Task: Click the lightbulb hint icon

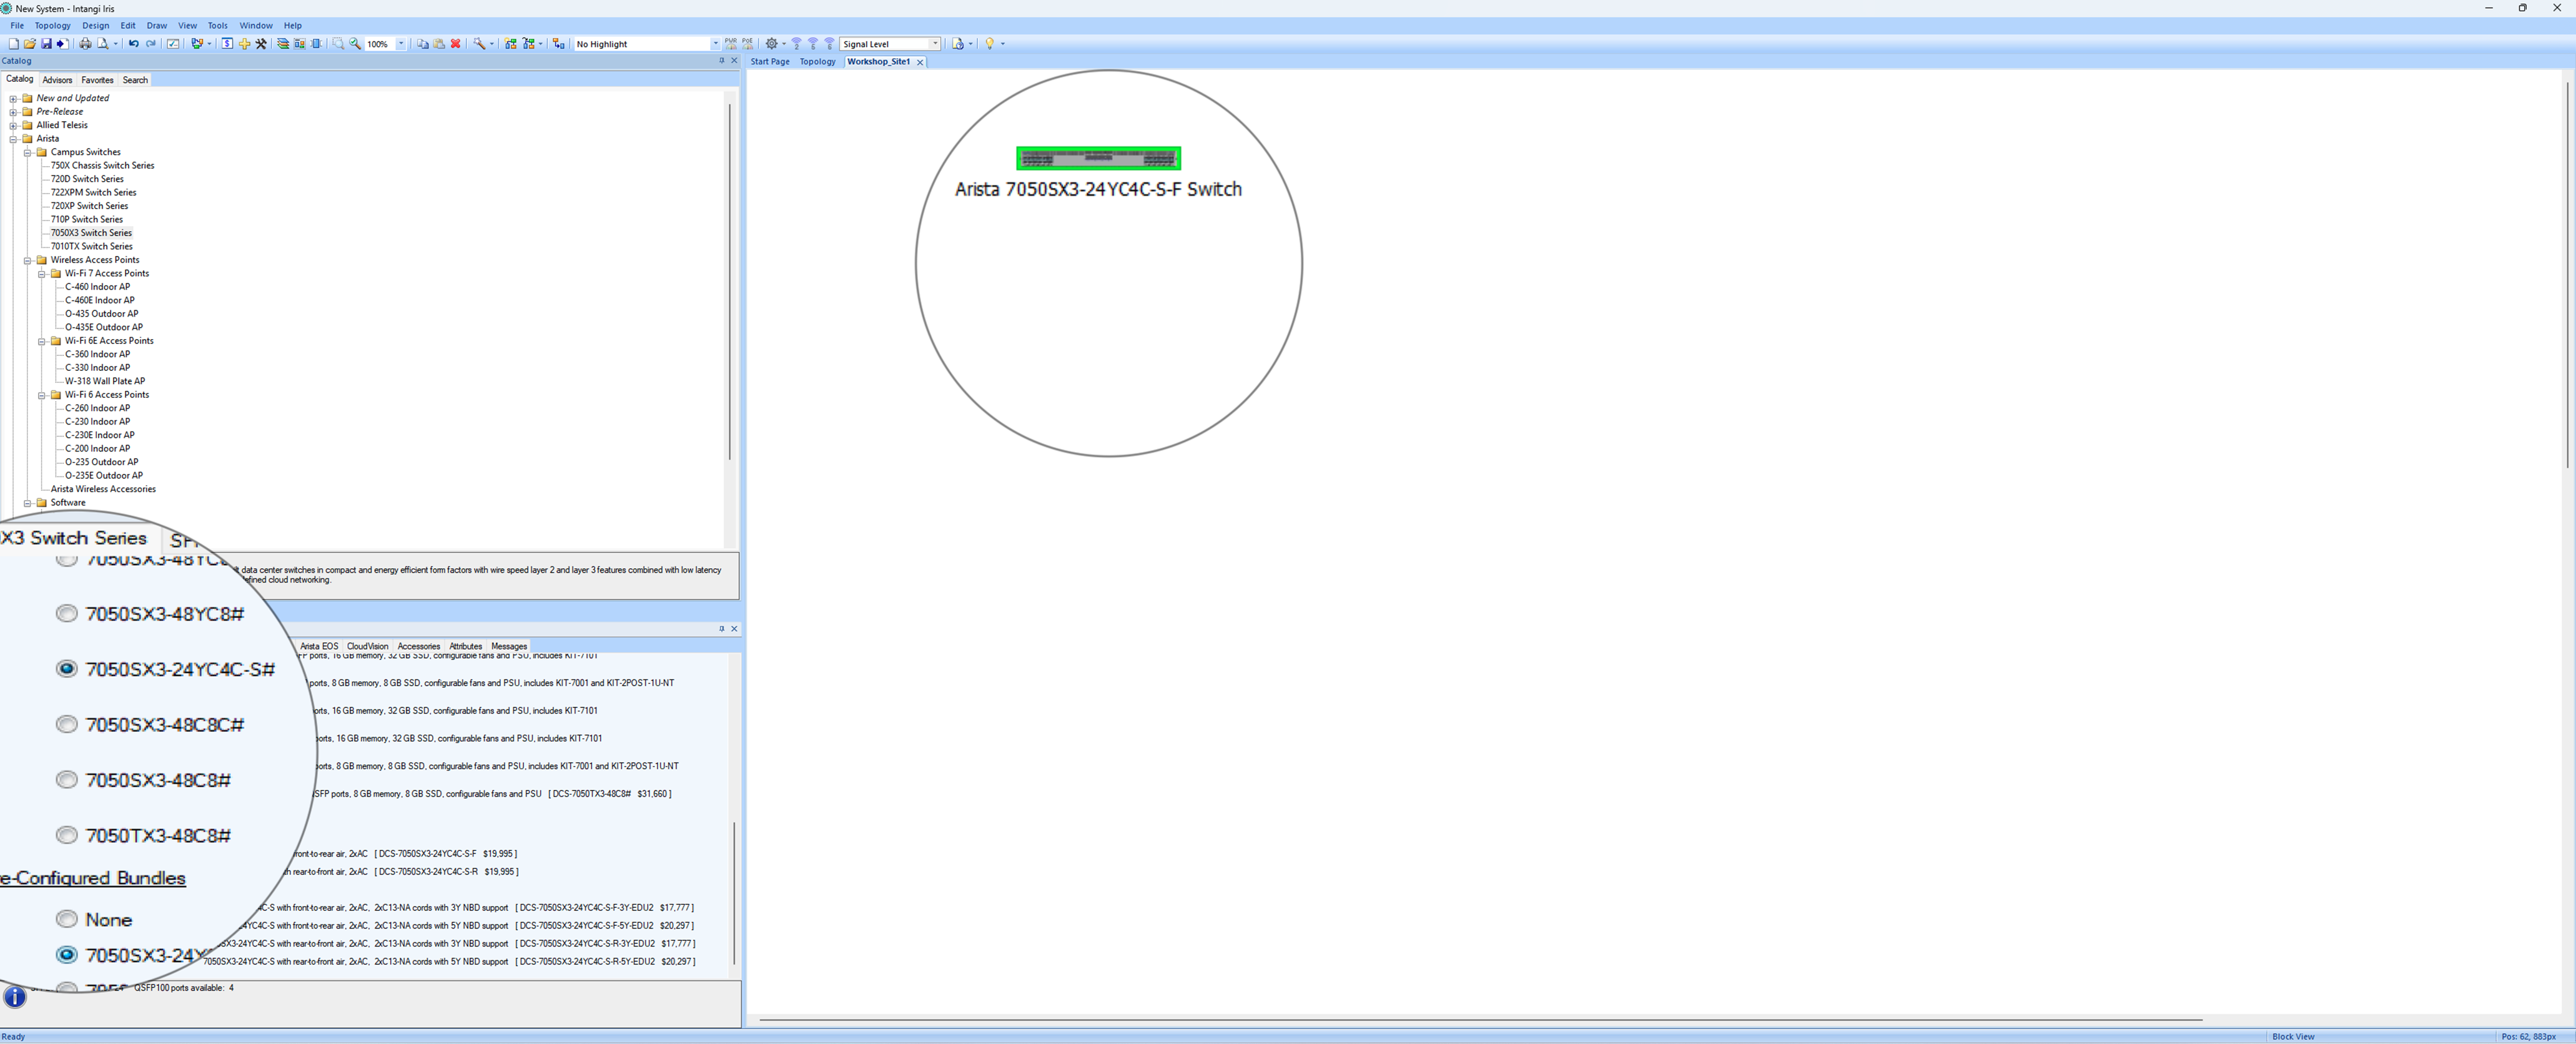Action: pos(989,44)
